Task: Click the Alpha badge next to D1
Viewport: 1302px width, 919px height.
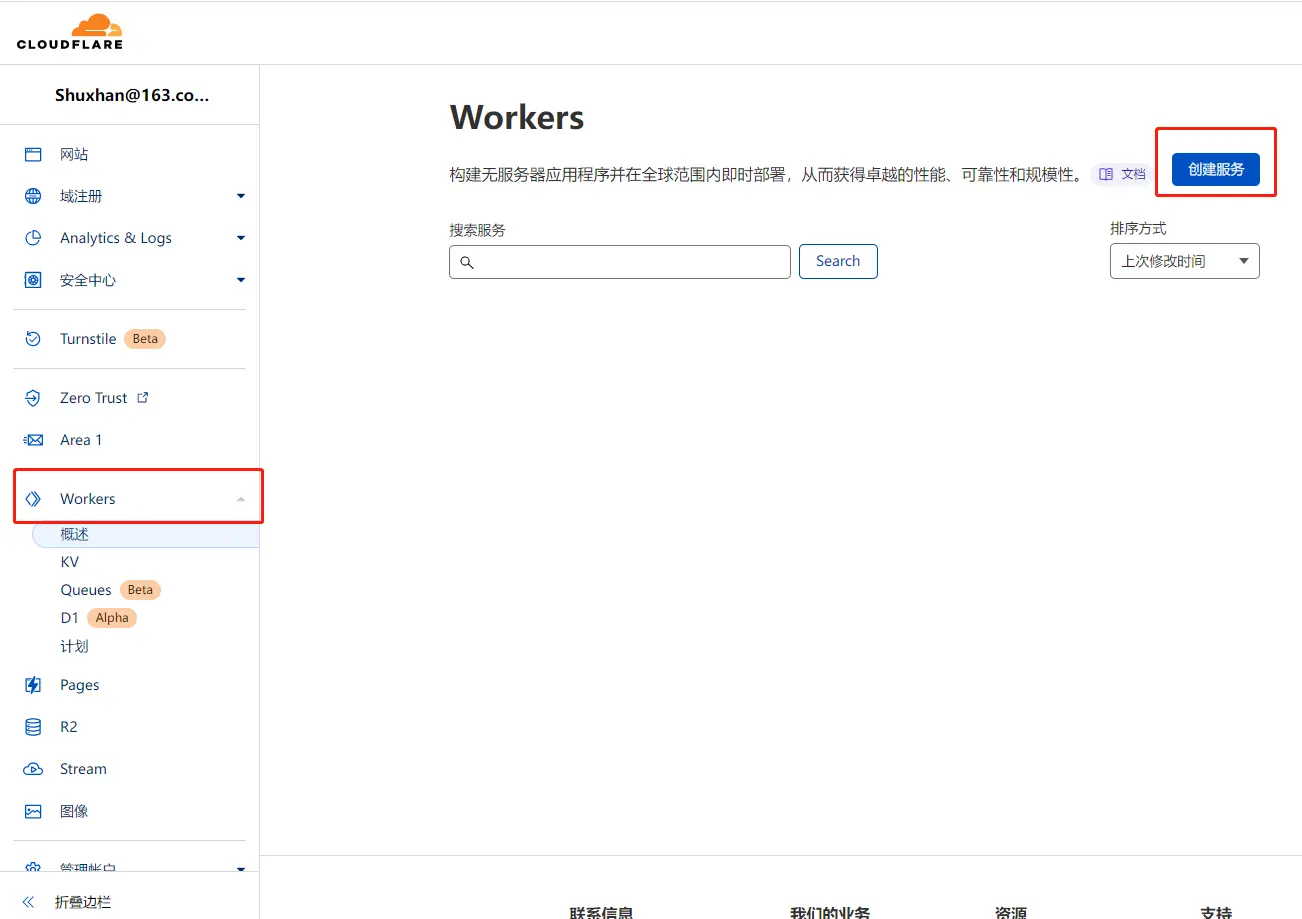Action: 112,618
